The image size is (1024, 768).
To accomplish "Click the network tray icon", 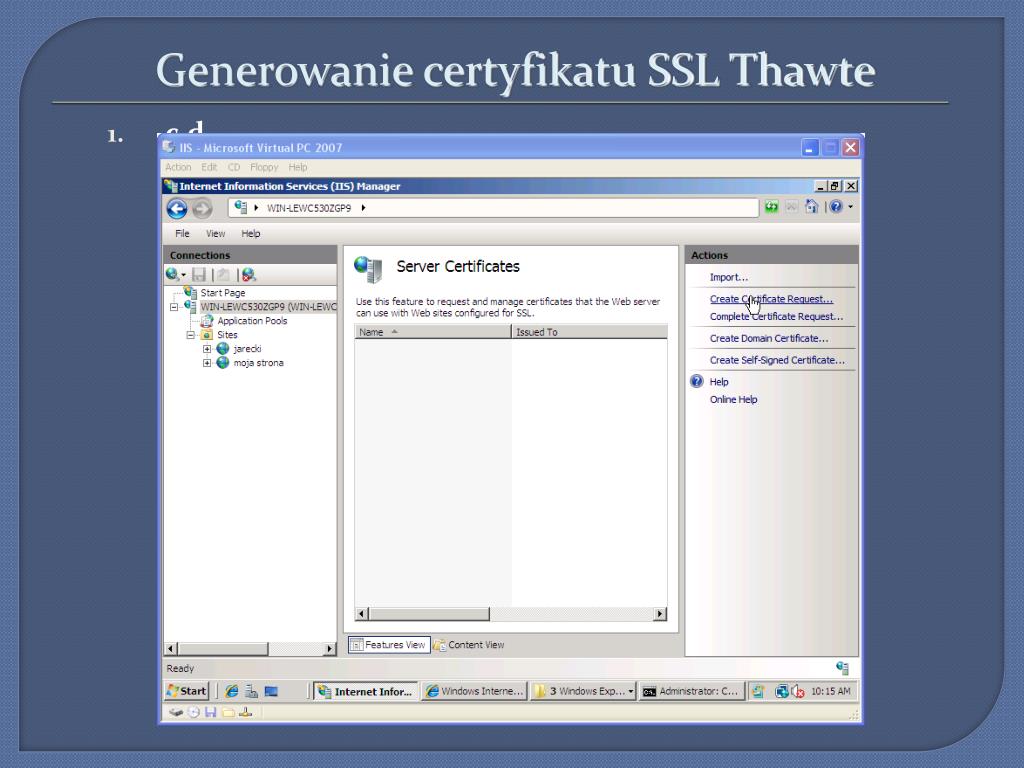I will pos(781,691).
